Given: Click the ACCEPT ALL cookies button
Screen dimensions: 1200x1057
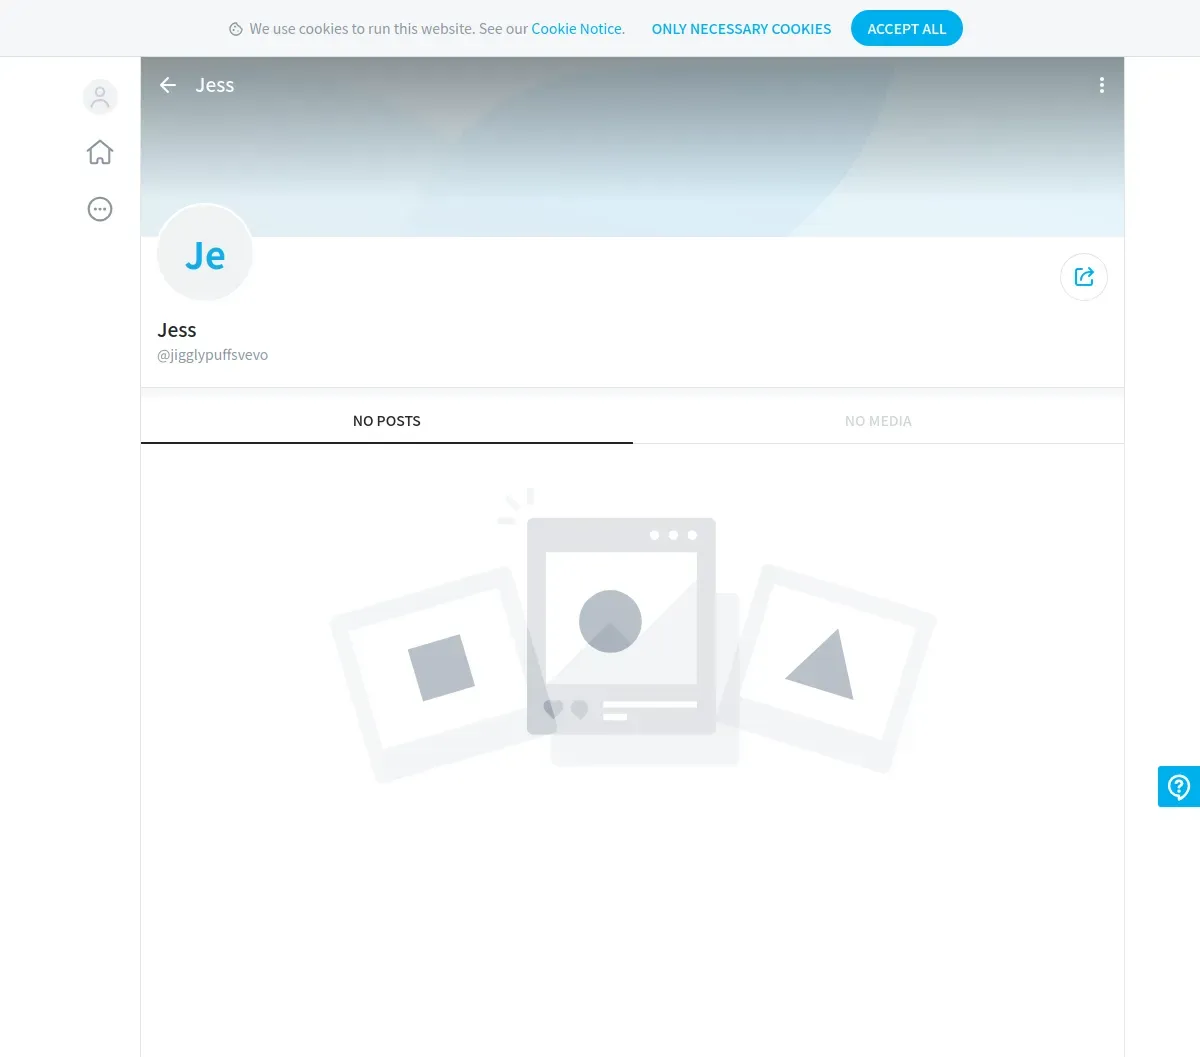Looking at the screenshot, I should 907,28.
